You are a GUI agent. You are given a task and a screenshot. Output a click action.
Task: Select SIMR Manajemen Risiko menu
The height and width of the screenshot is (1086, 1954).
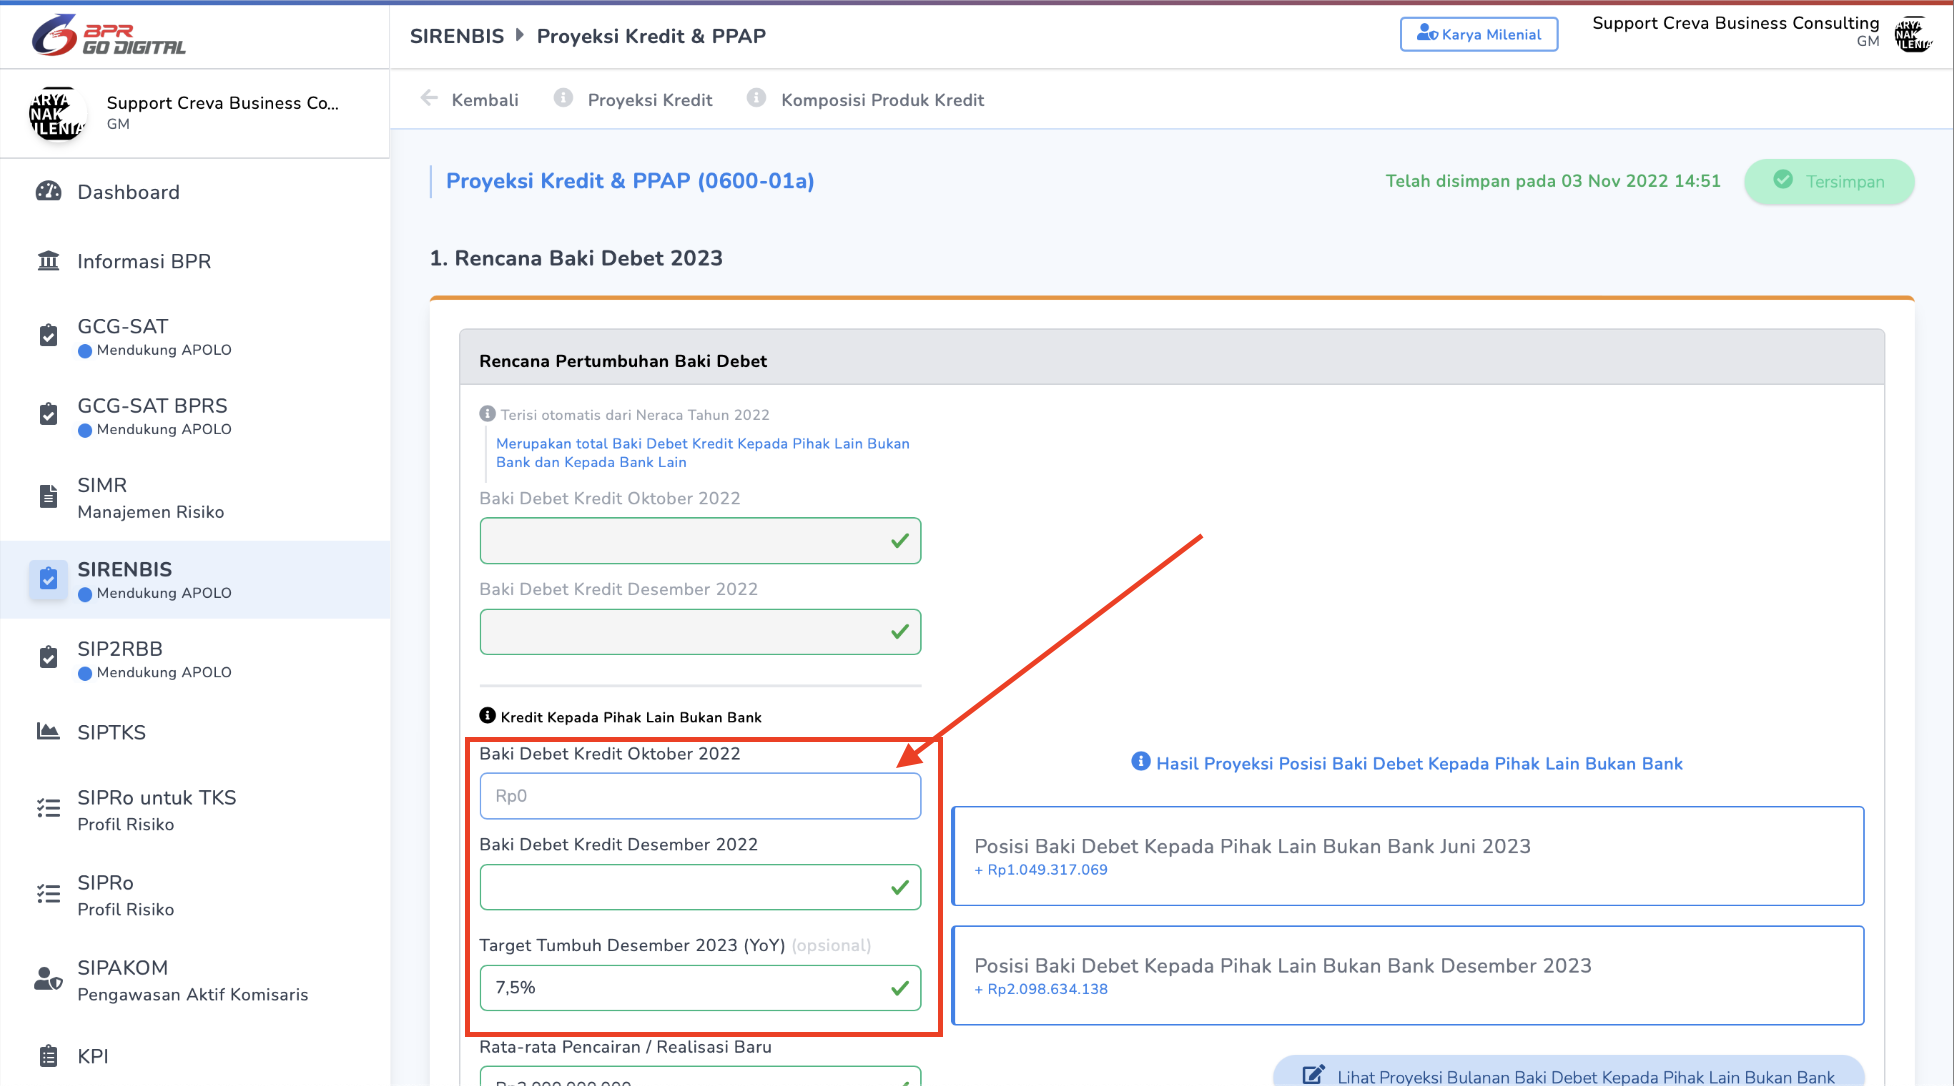(195, 497)
